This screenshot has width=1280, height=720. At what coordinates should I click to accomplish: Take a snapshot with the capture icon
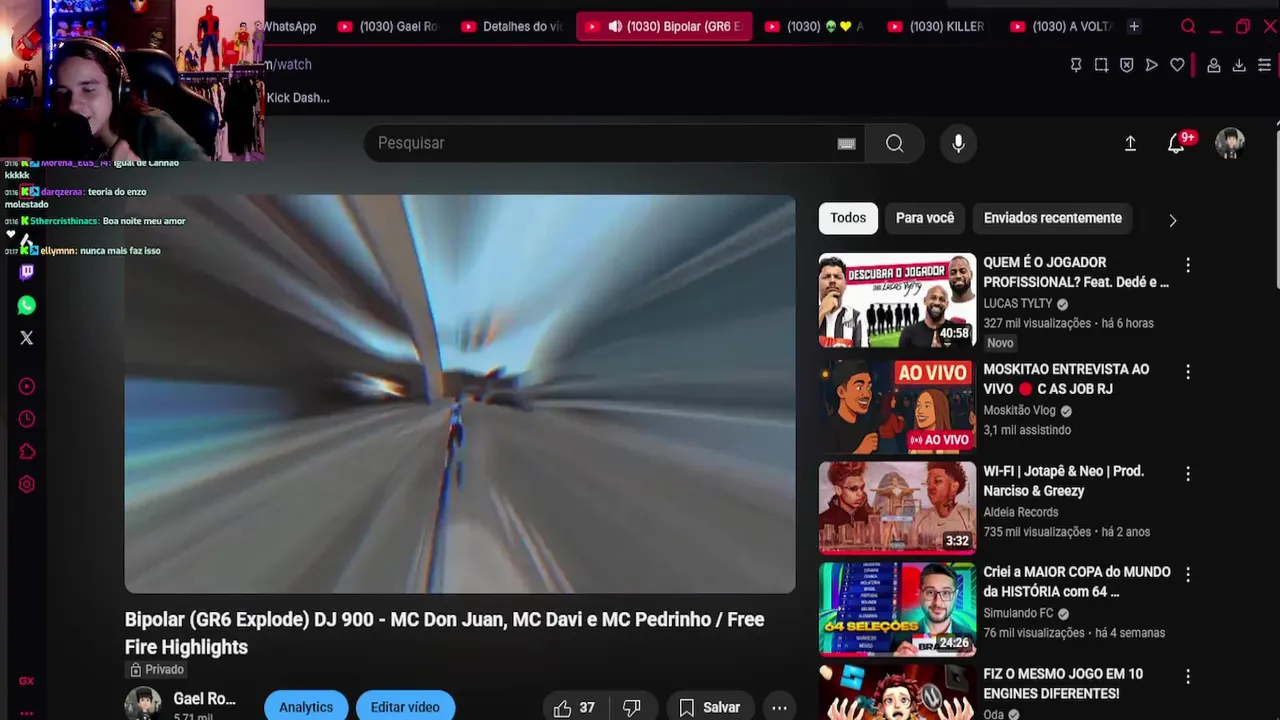click(x=1101, y=65)
